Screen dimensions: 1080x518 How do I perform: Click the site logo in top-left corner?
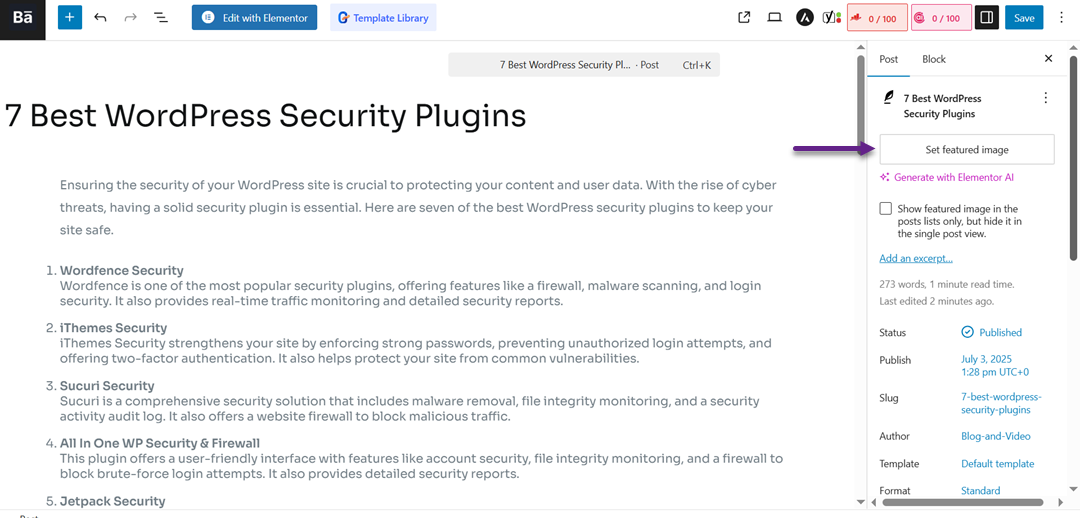(x=22, y=18)
